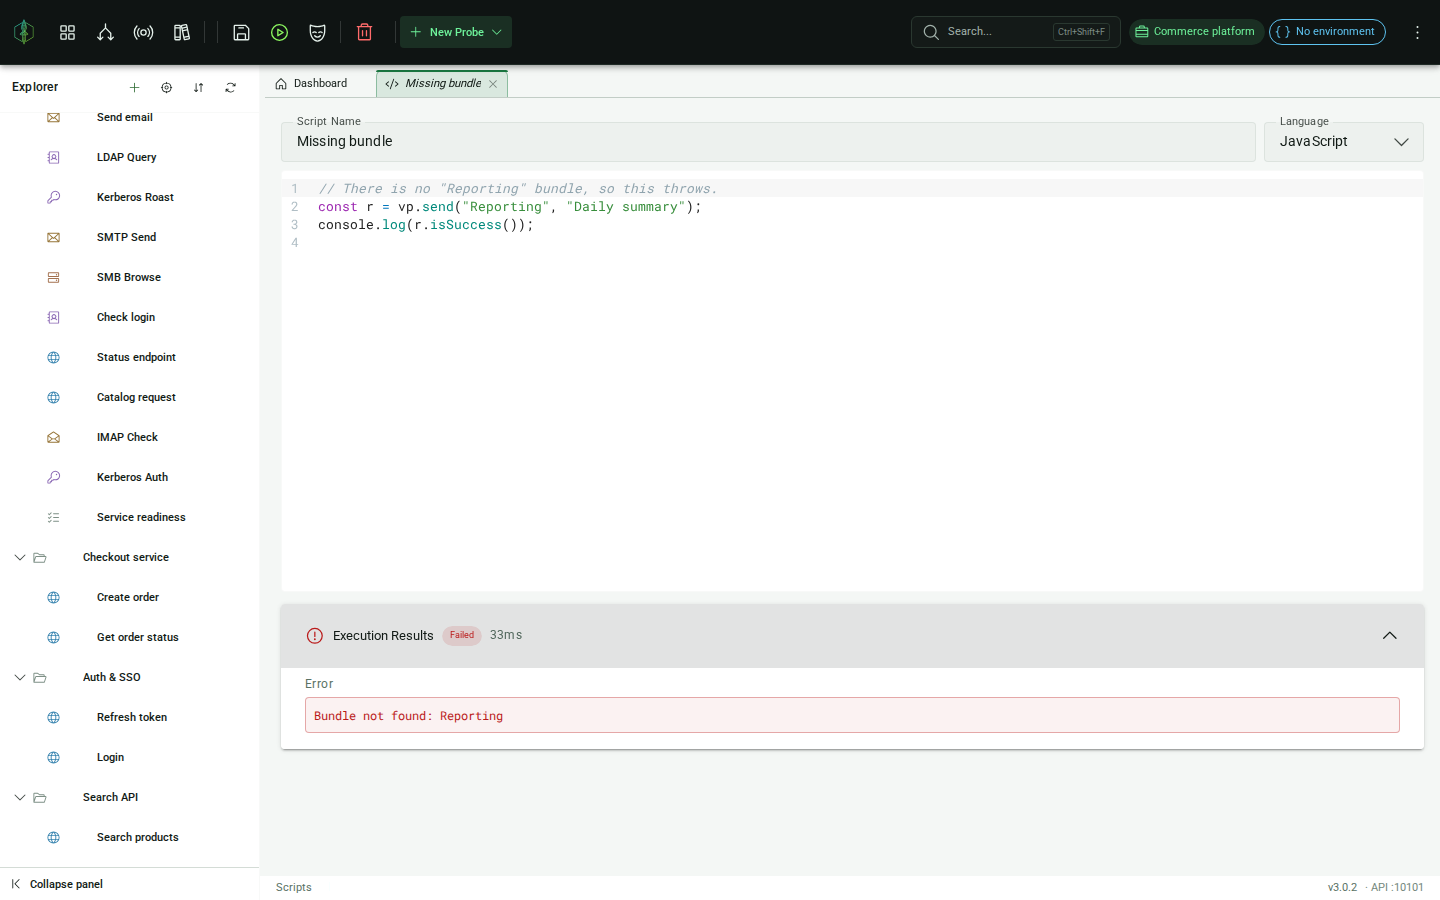Click the branching flow icon in toolbar
The image size is (1440, 900).
pos(105,32)
